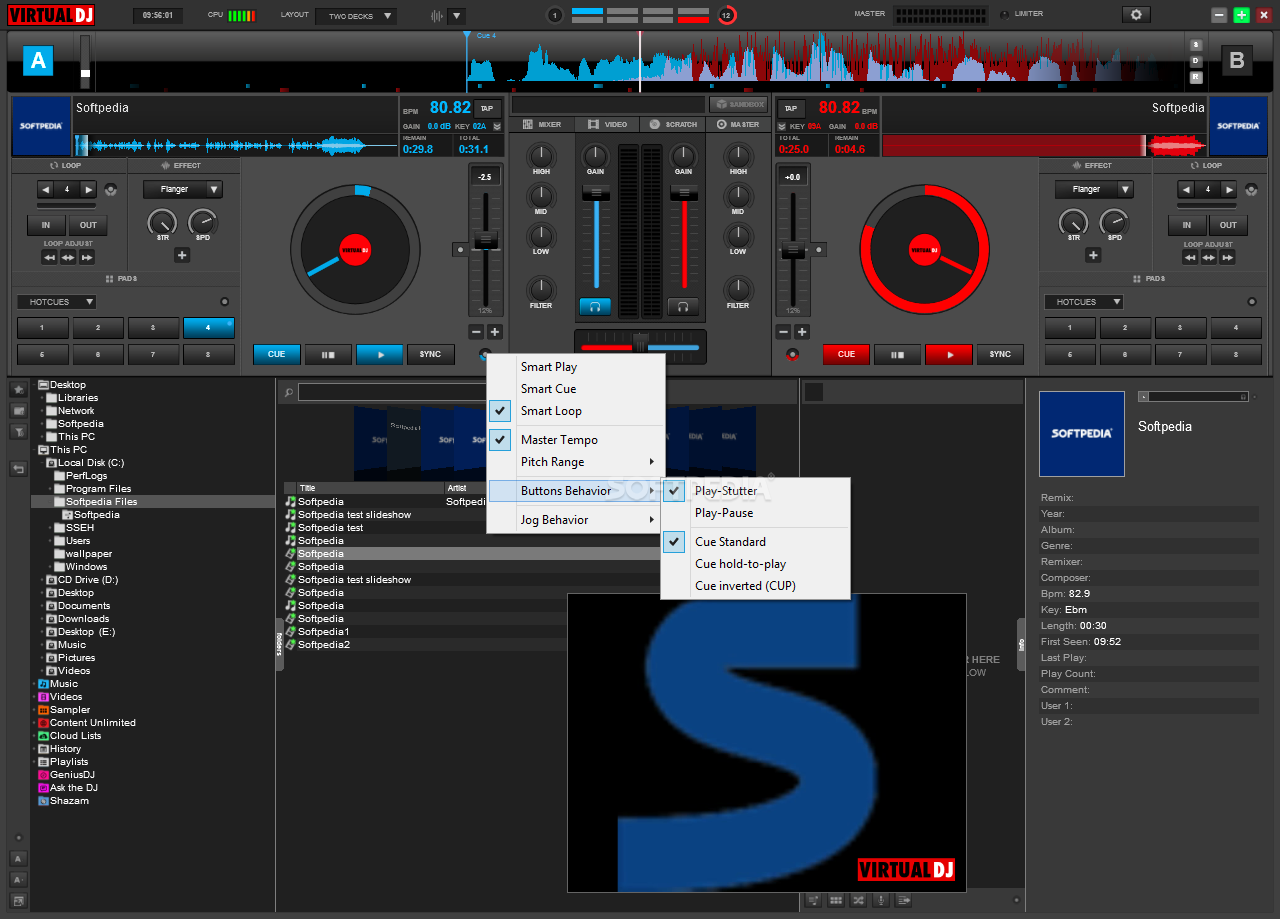Click the browser search input field
Image resolution: width=1280 pixels, height=919 pixels.
click(x=390, y=393)
